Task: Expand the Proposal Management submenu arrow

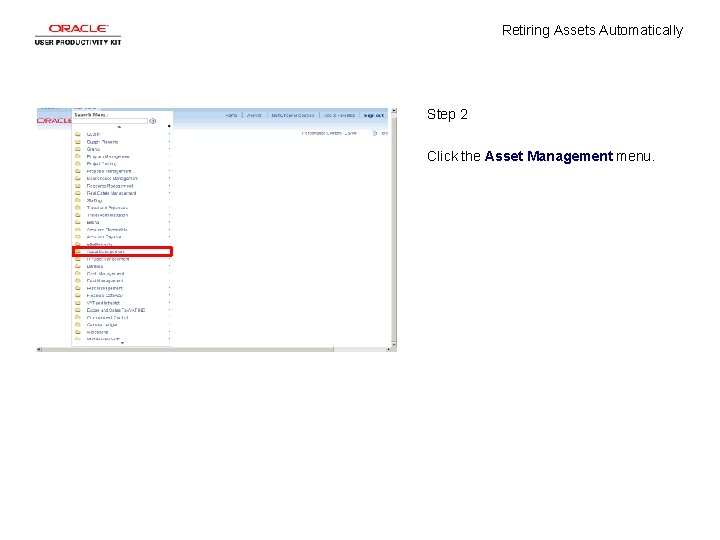Action: point(169,171)
